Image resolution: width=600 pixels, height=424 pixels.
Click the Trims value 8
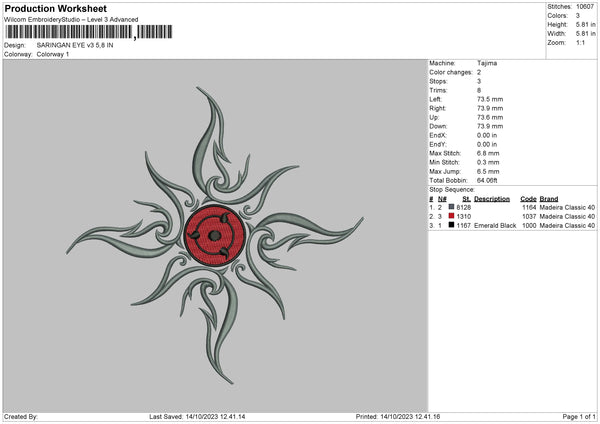(x=479, y=90)
